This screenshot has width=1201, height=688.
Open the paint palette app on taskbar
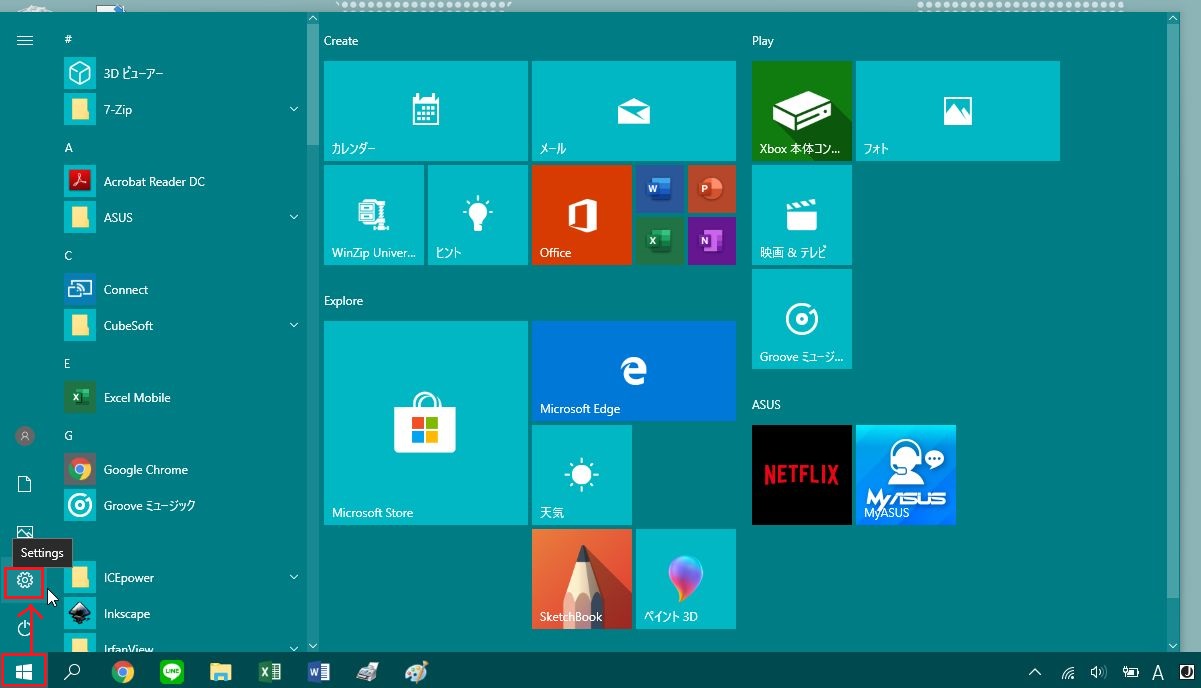[416, 672]
